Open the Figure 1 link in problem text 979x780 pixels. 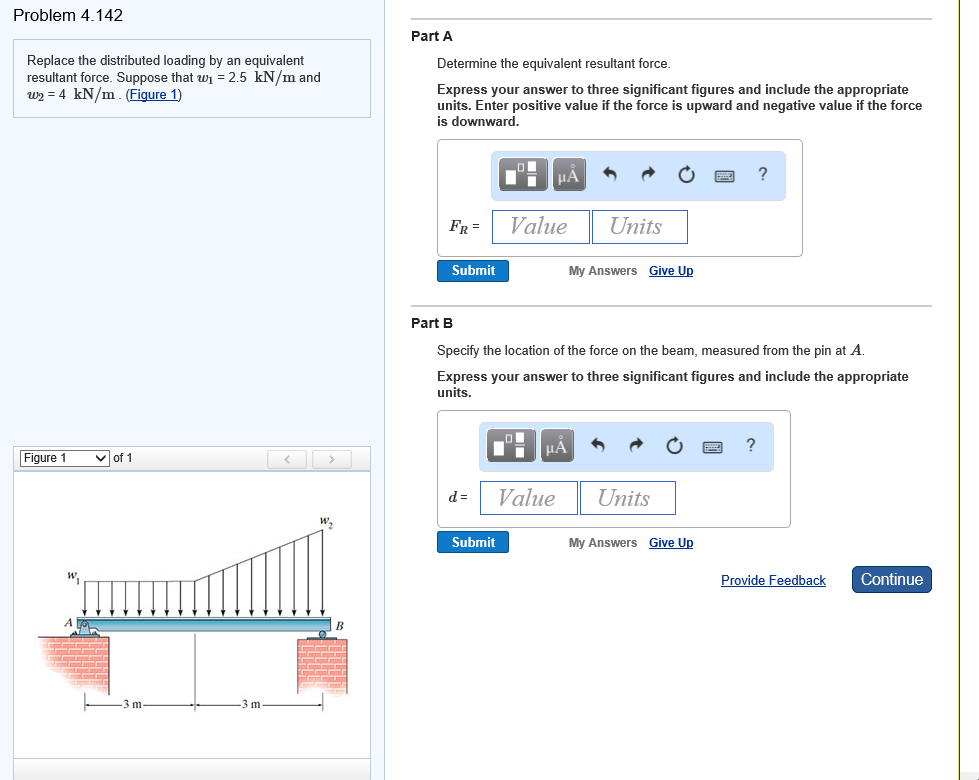(154, 94)
